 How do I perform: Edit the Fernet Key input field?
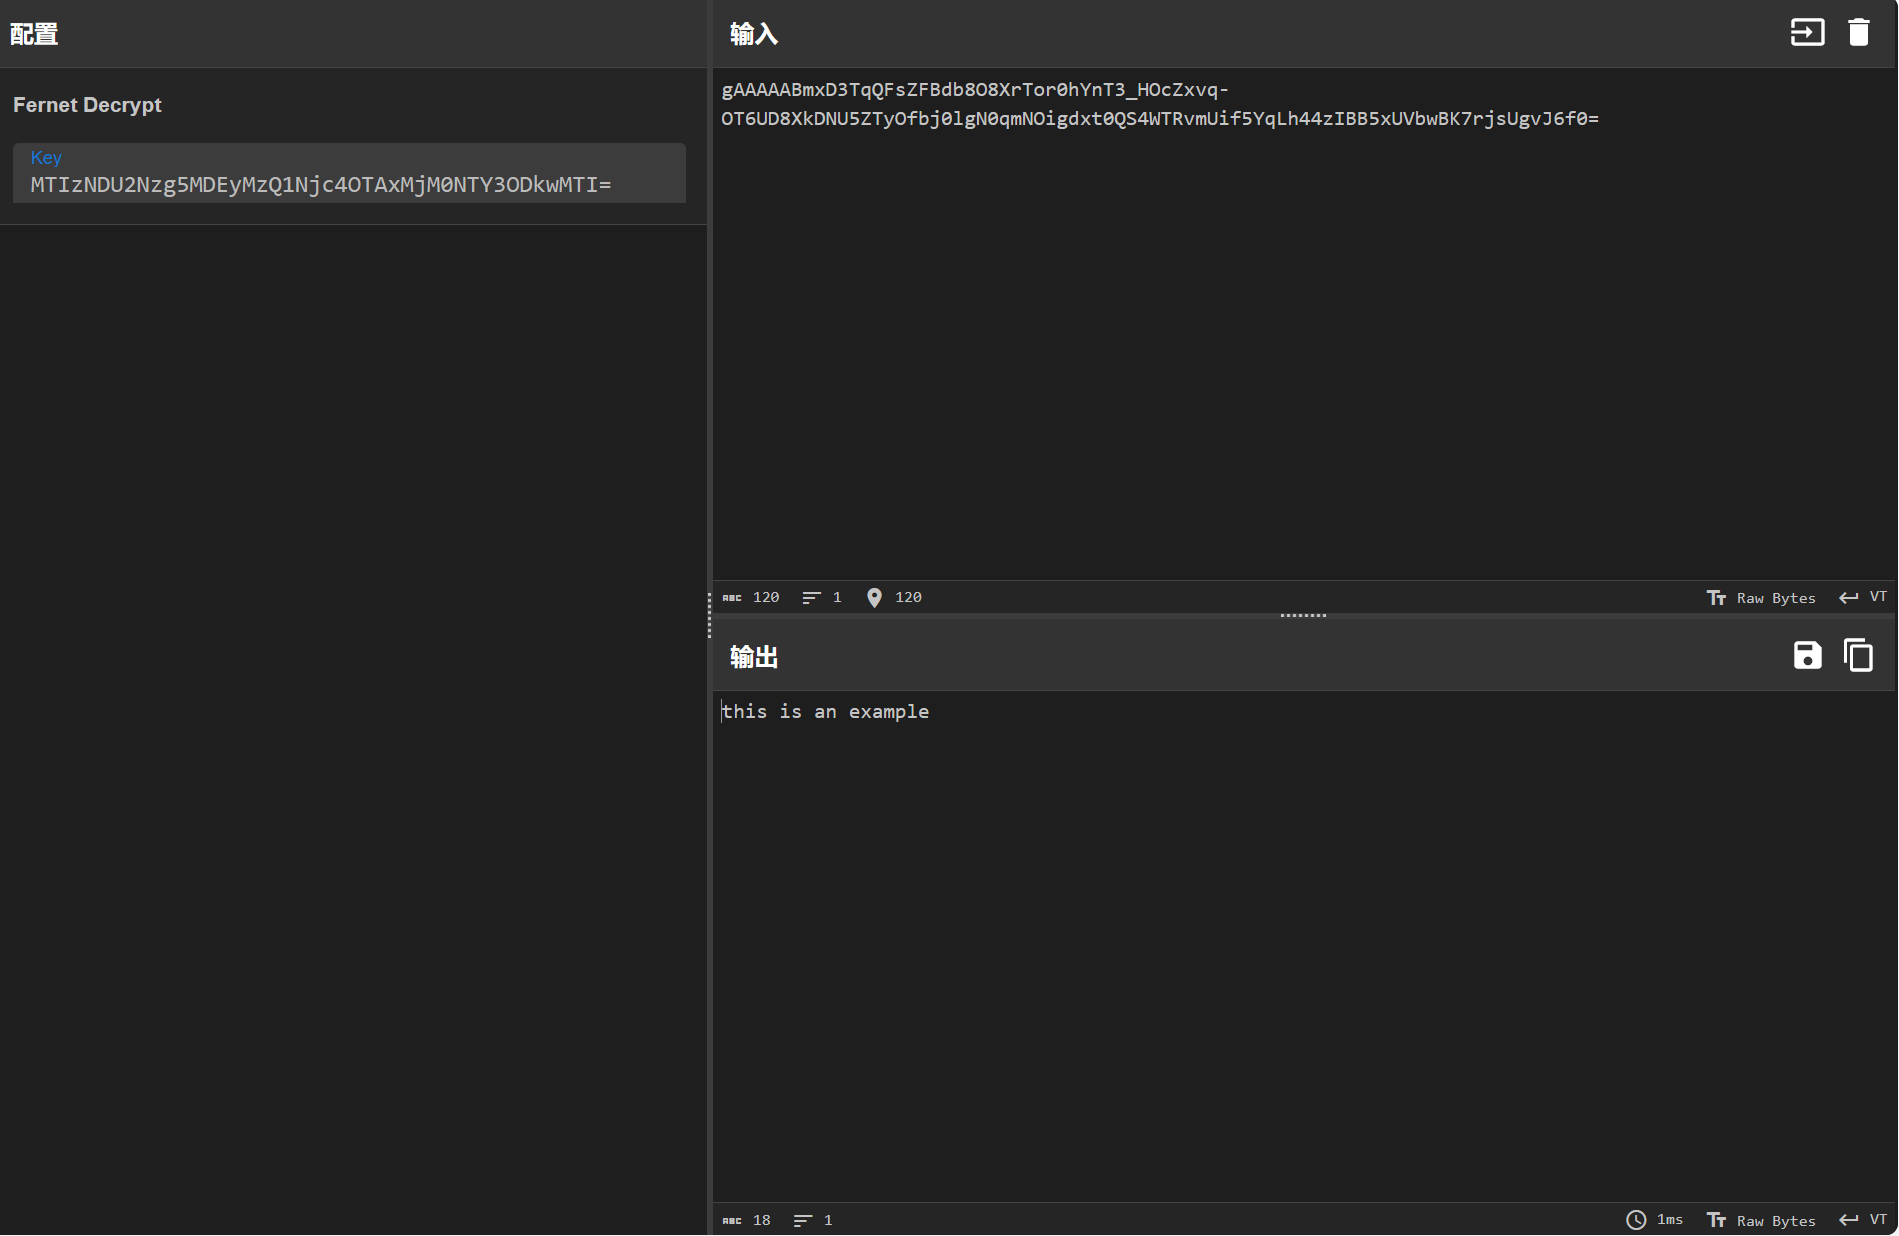point(349,174)
